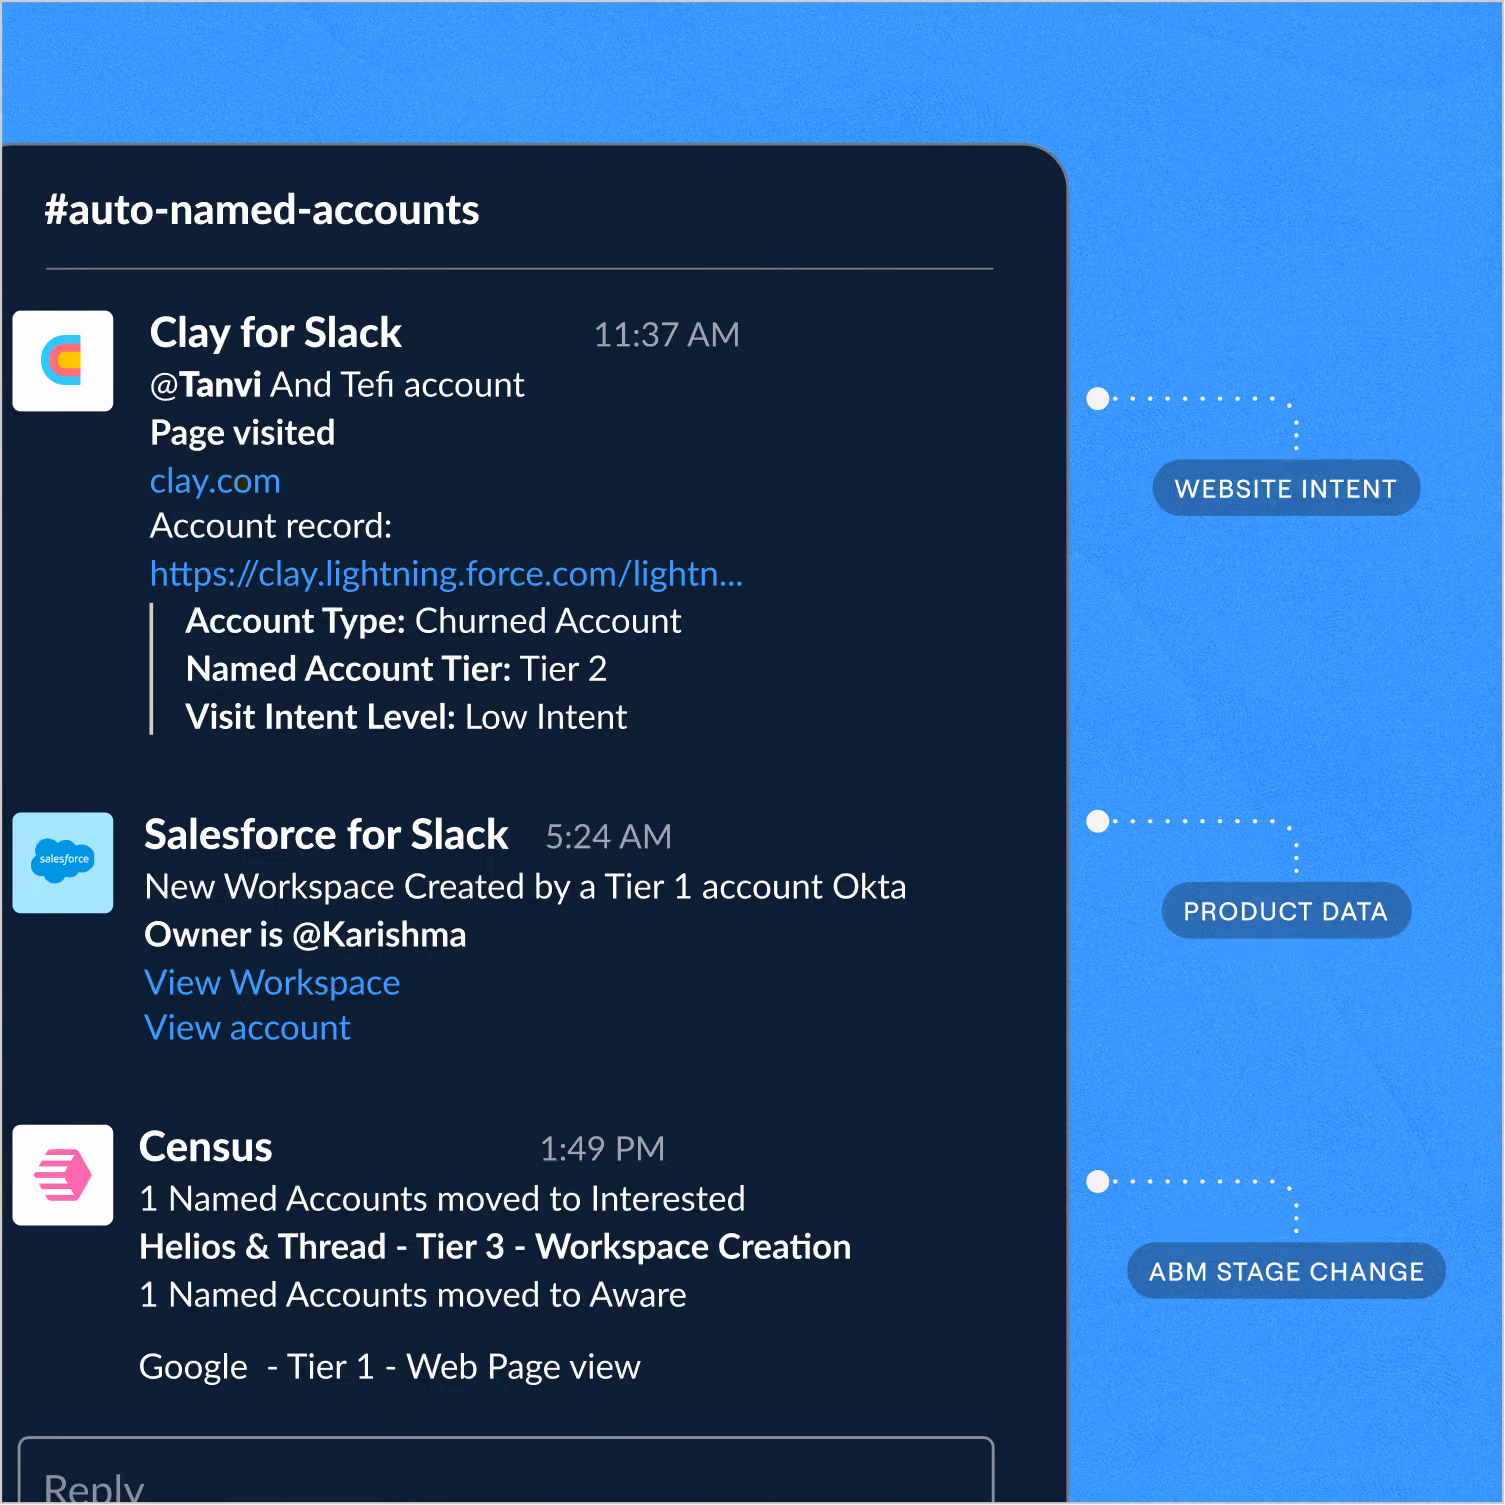
Task: Click the Clay for Slack sender name
Action: point(276,333)
